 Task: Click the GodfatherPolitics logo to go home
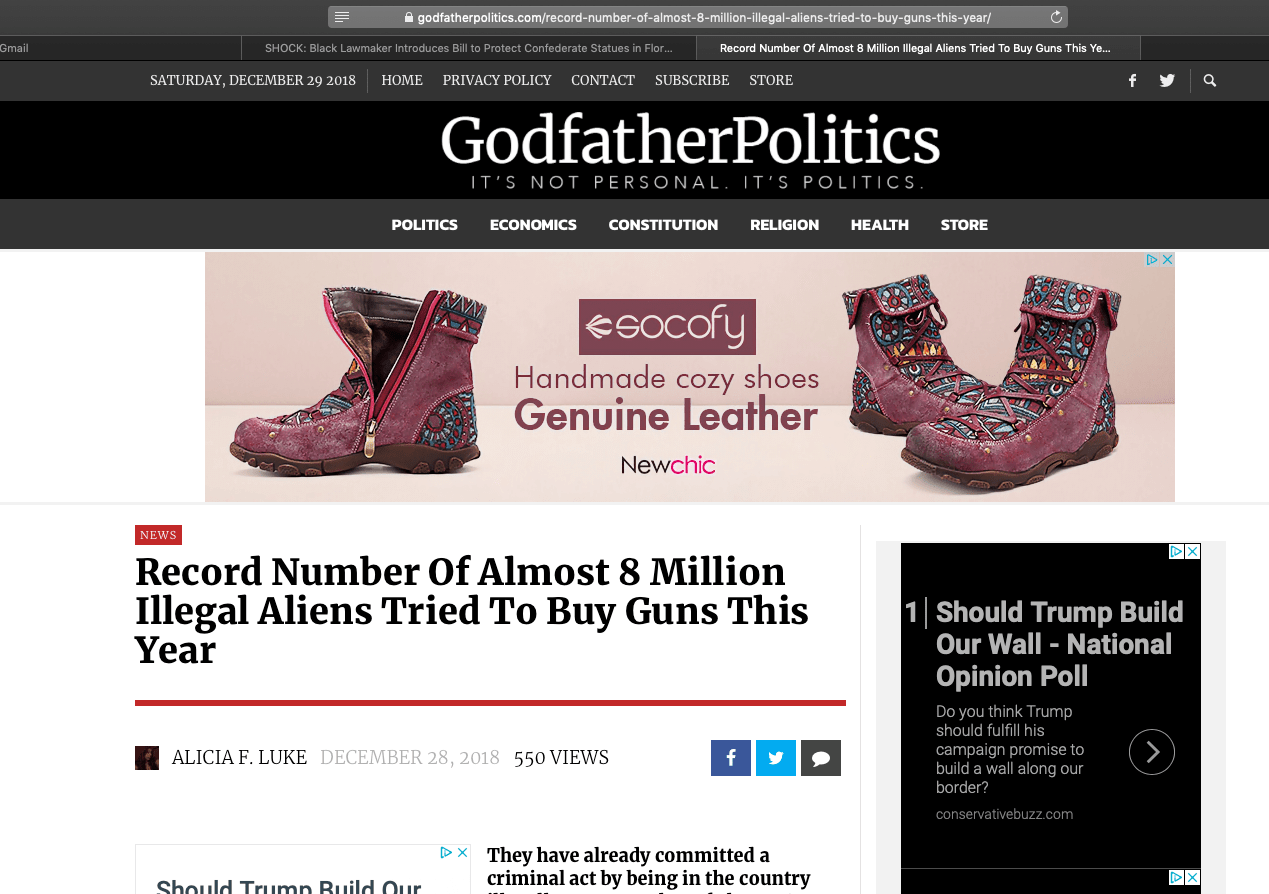pyautogui.click(x=689, y=142)
